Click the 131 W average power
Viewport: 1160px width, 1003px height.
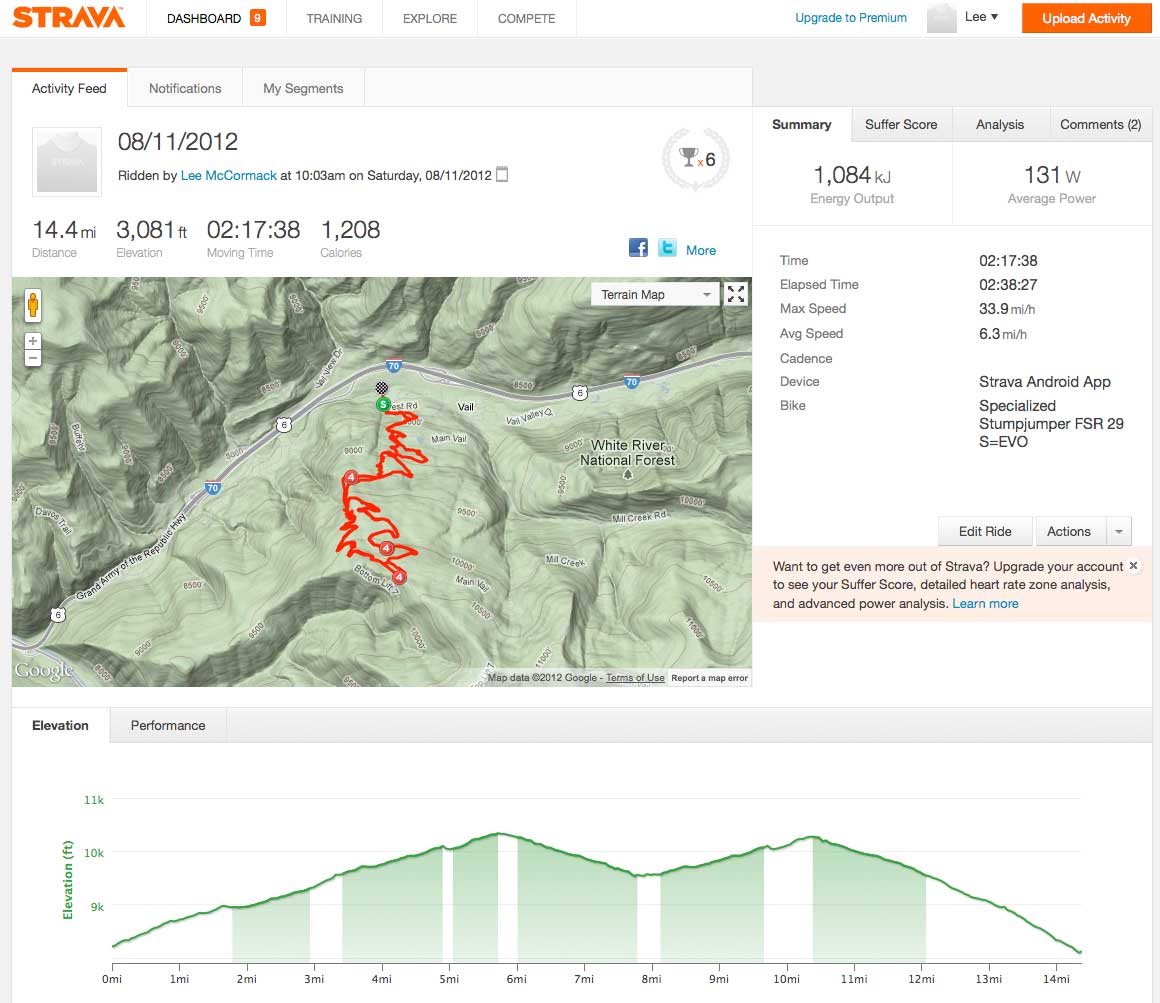tap(1052, 175)
